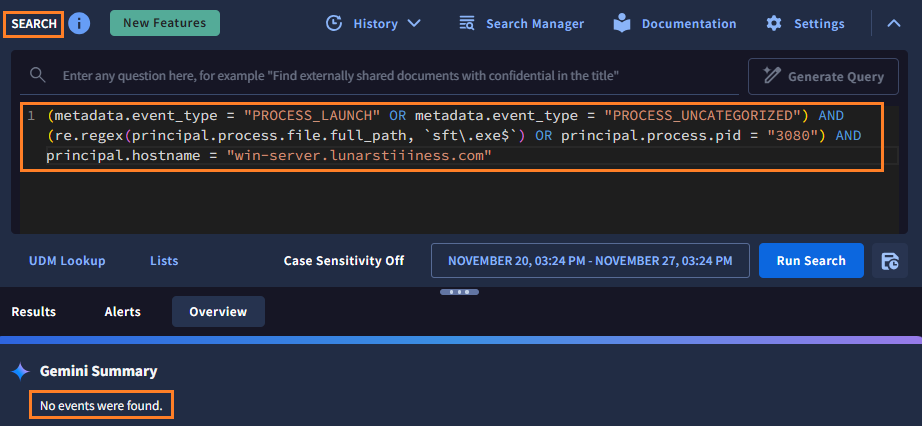Image resolution: width=922 pixels, height=426 pixels.
Task: Click the panel resize divider handle
Action: pos(458,292)
